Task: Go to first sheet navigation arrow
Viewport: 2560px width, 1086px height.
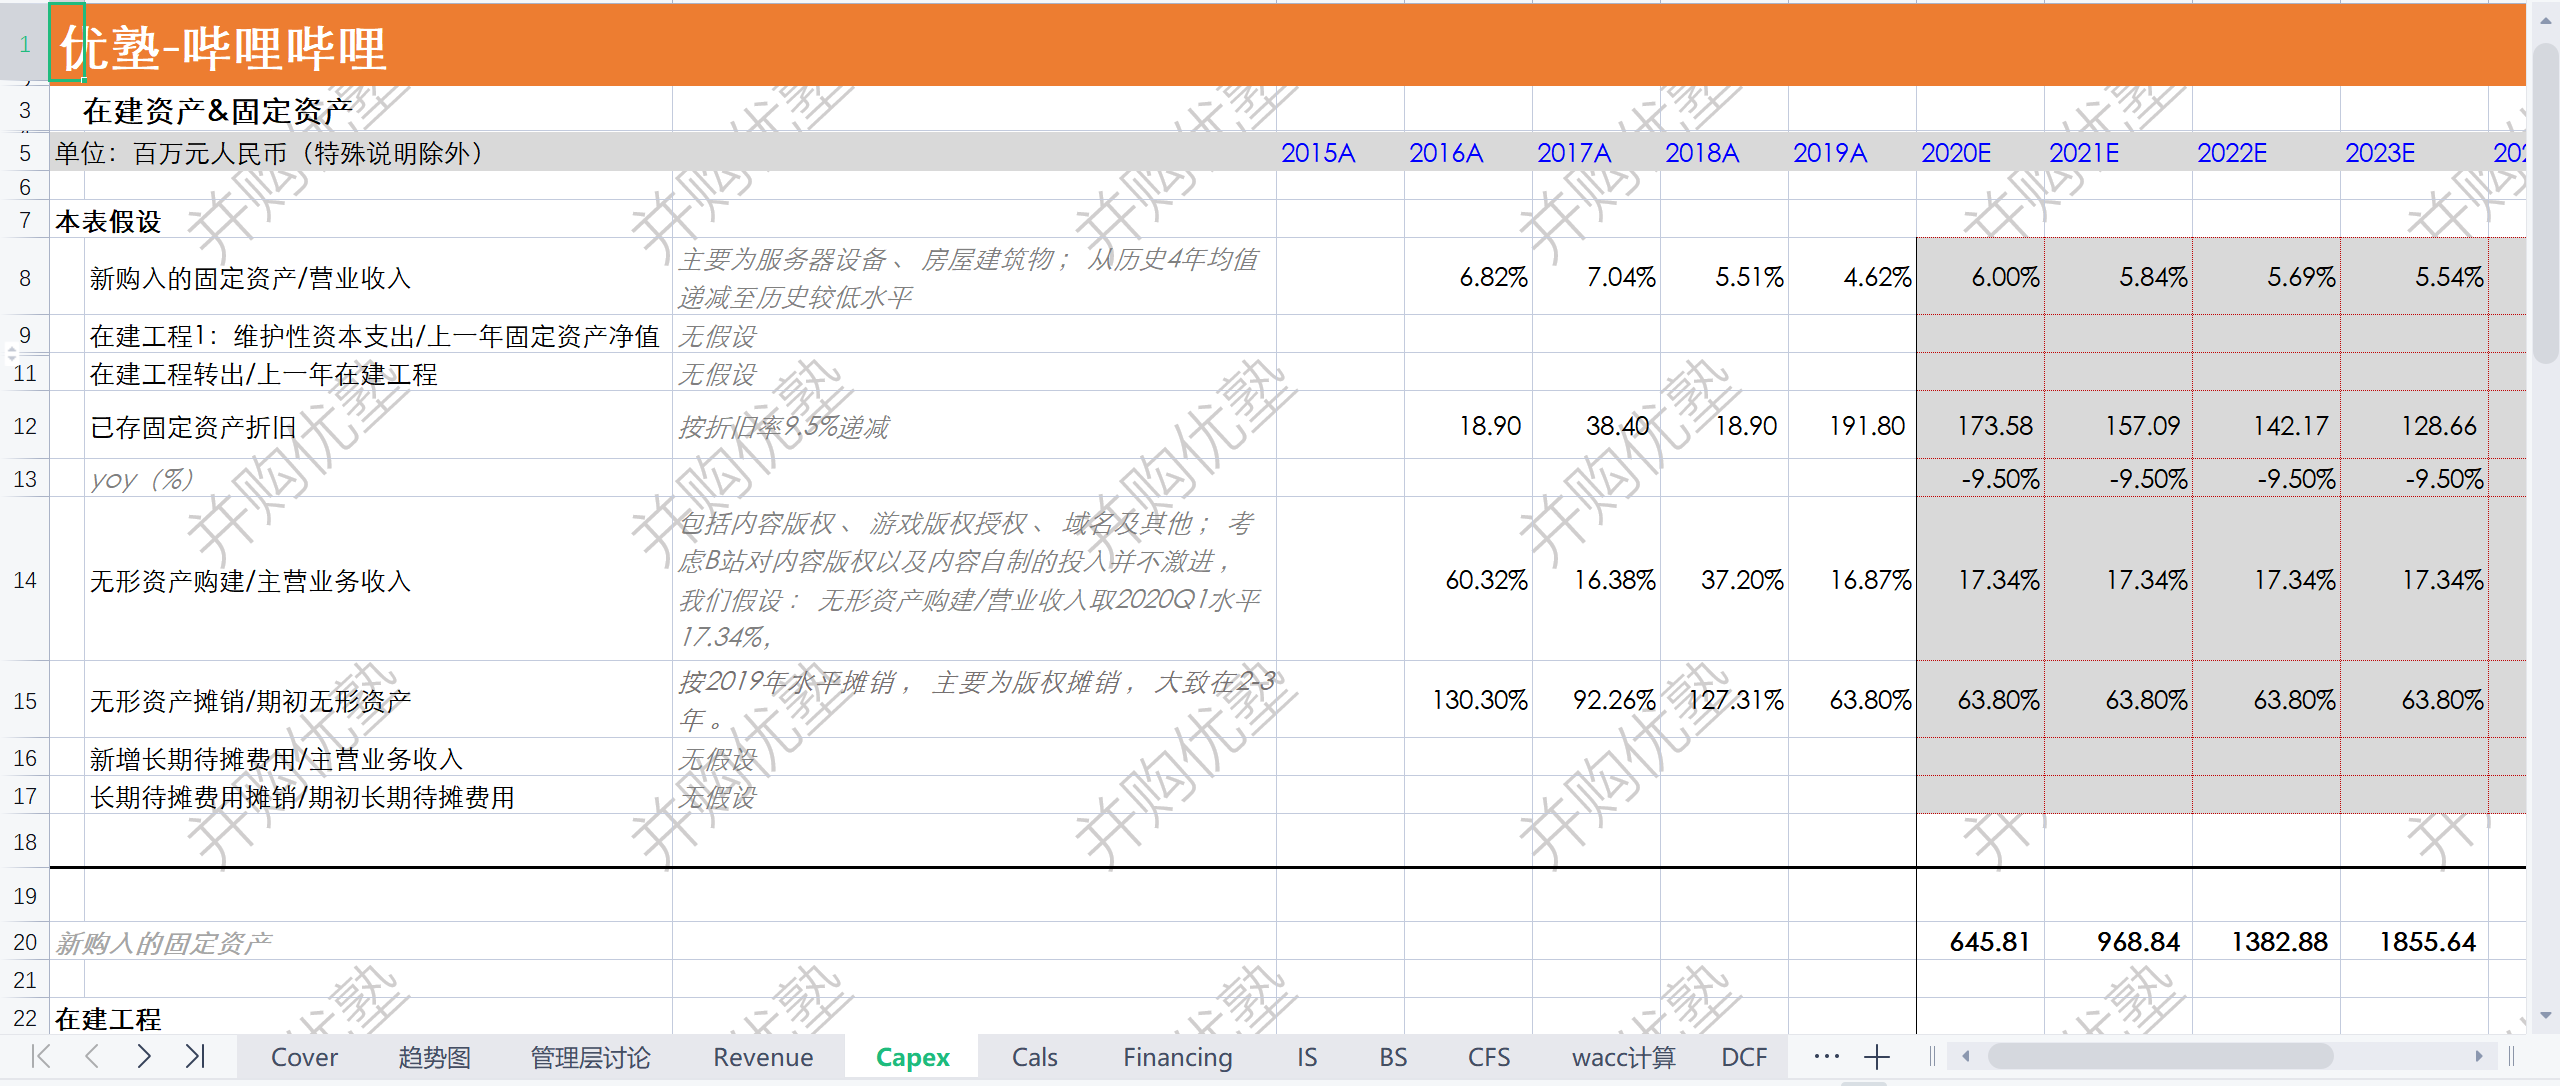Action: [41, 1056]
